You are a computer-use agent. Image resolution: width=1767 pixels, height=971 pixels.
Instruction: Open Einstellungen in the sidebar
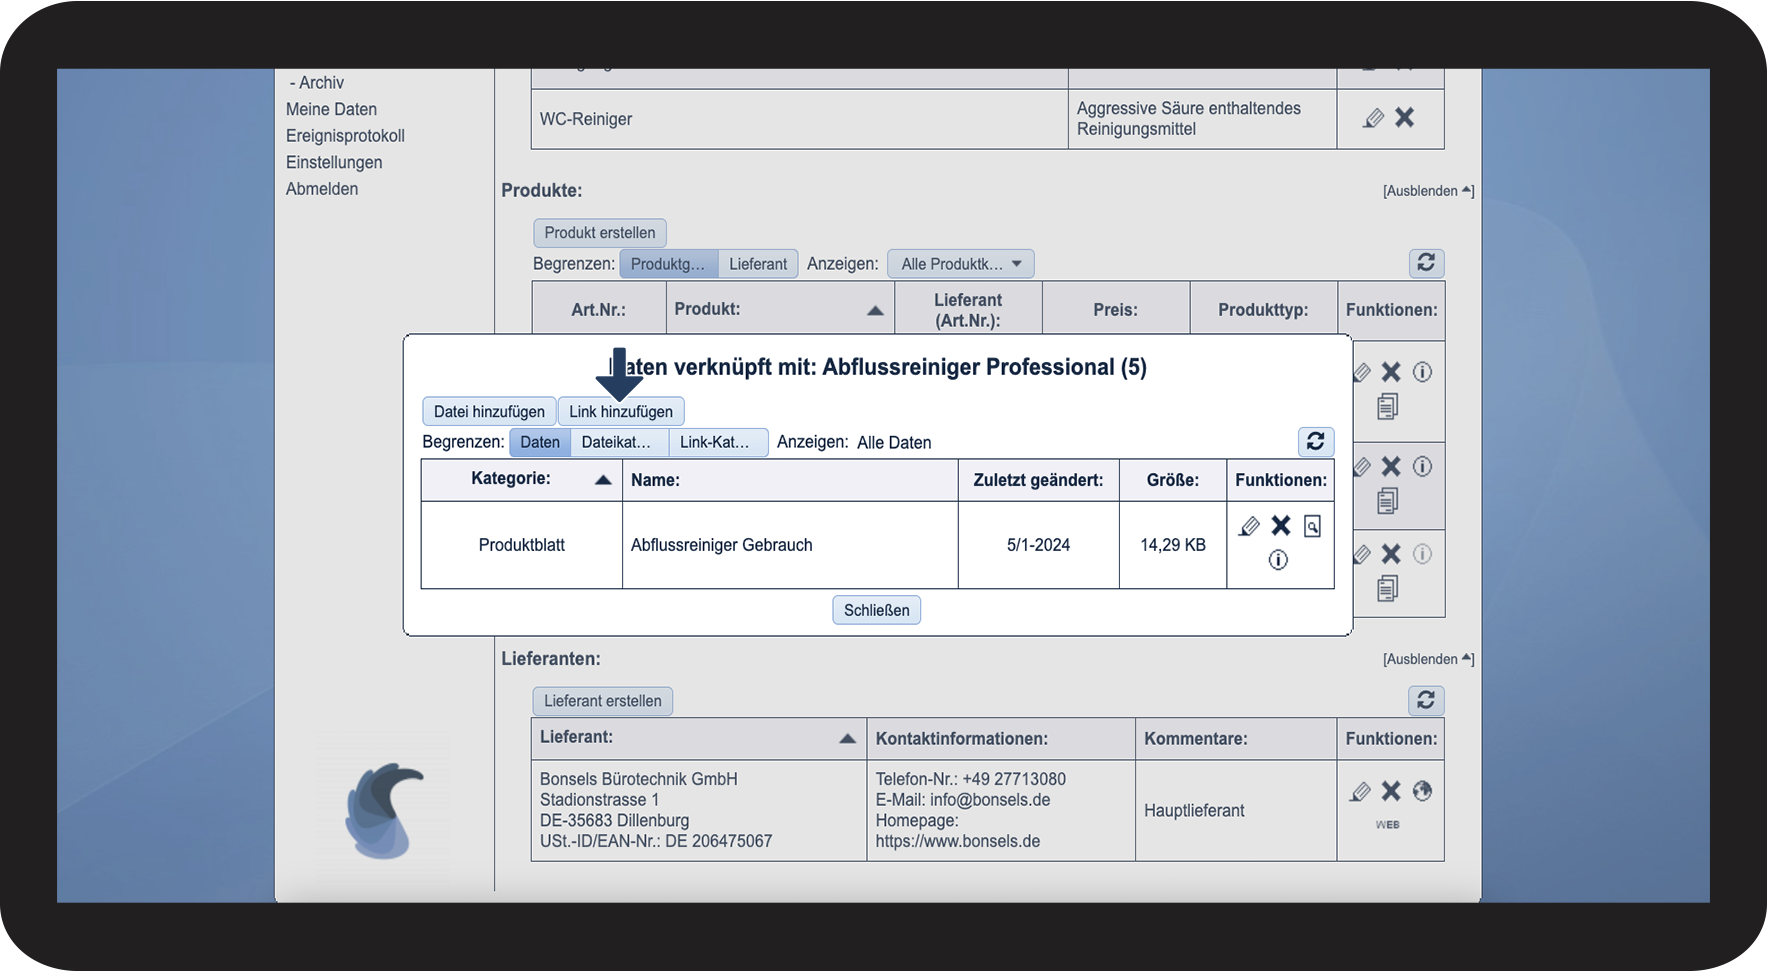click(x=334, y=162)
